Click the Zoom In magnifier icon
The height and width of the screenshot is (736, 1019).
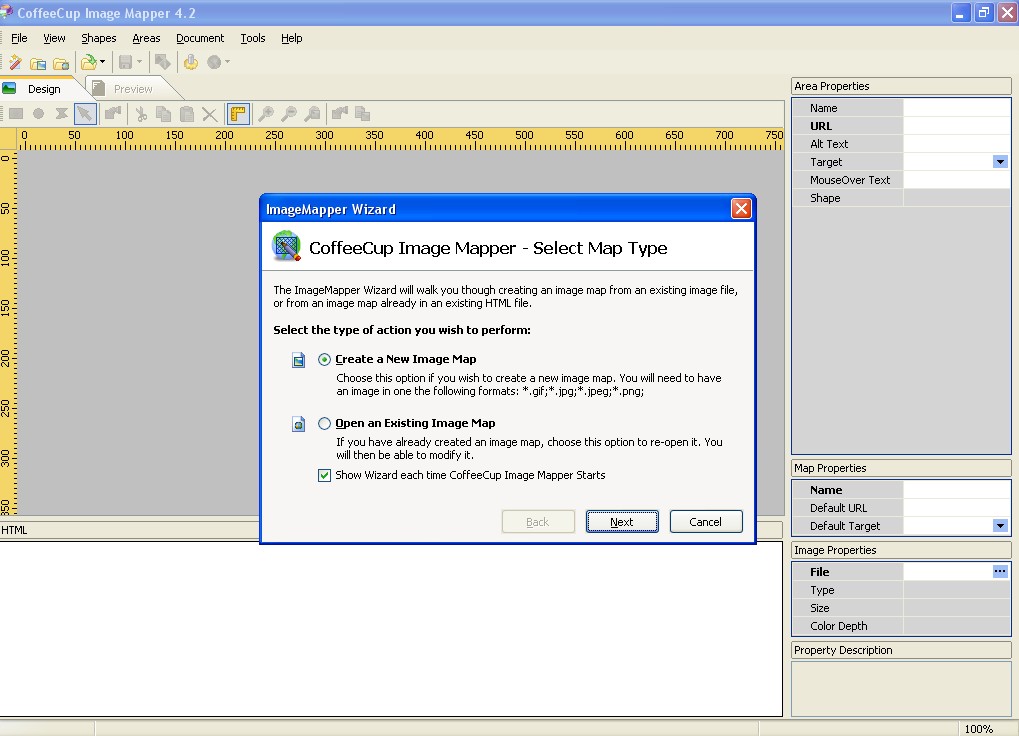pos(266,114)
